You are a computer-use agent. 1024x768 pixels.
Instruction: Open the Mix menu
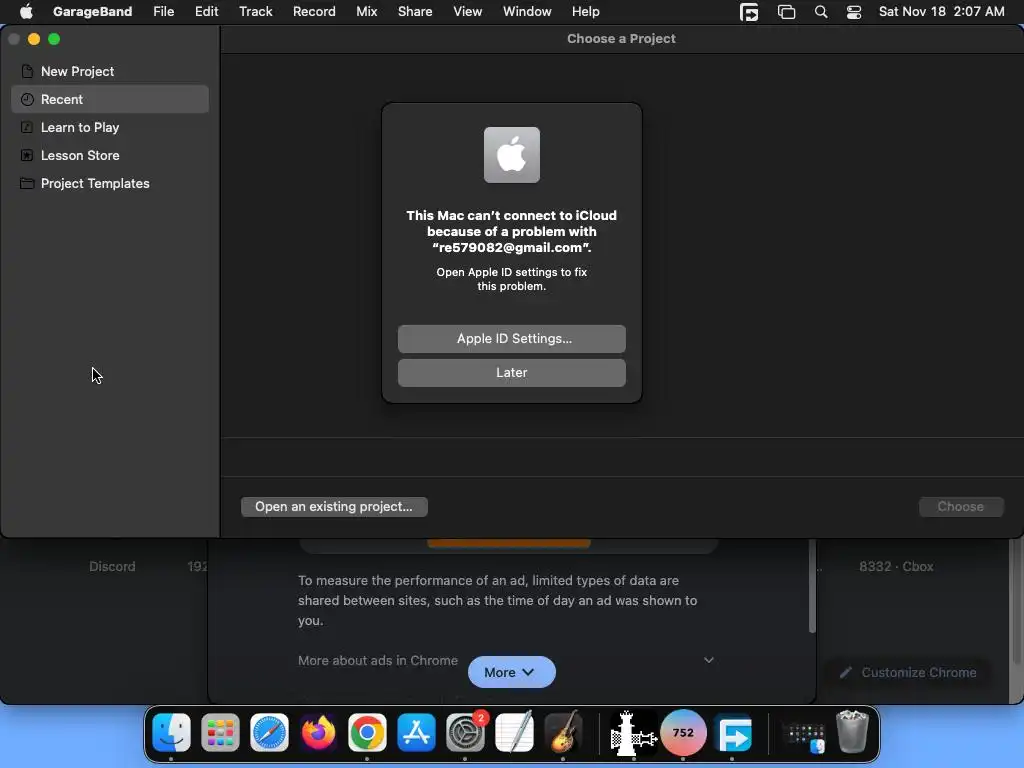pyautogui.click(x=366, y=11)
